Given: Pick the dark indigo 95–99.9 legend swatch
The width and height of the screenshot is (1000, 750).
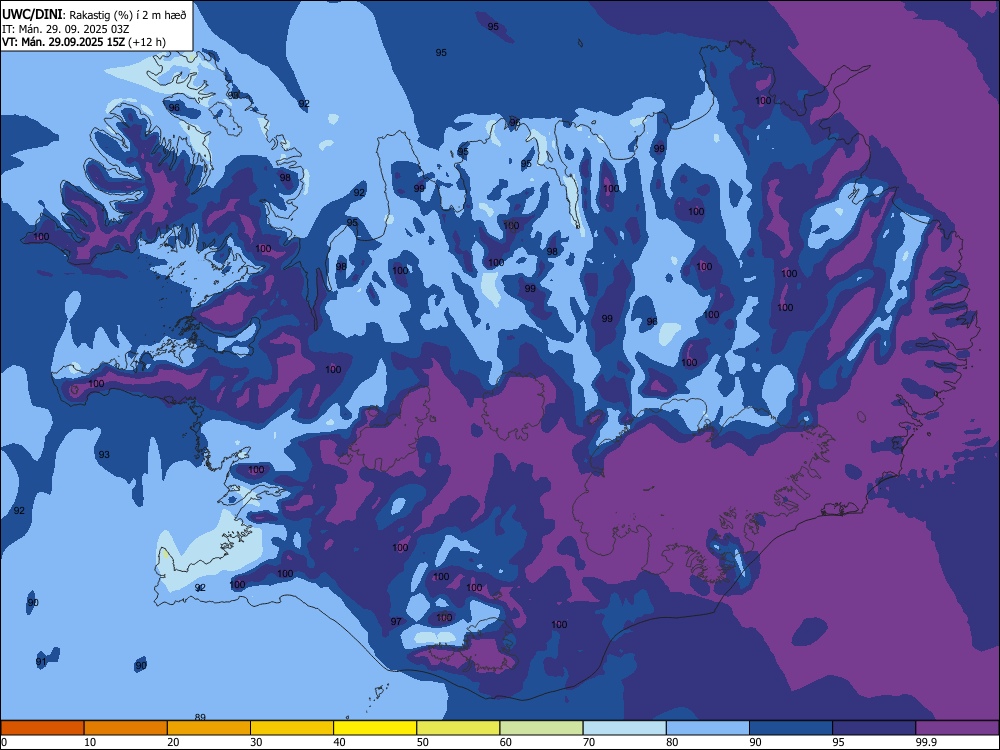Looking at the screenshot, I should tap(874, 728).
